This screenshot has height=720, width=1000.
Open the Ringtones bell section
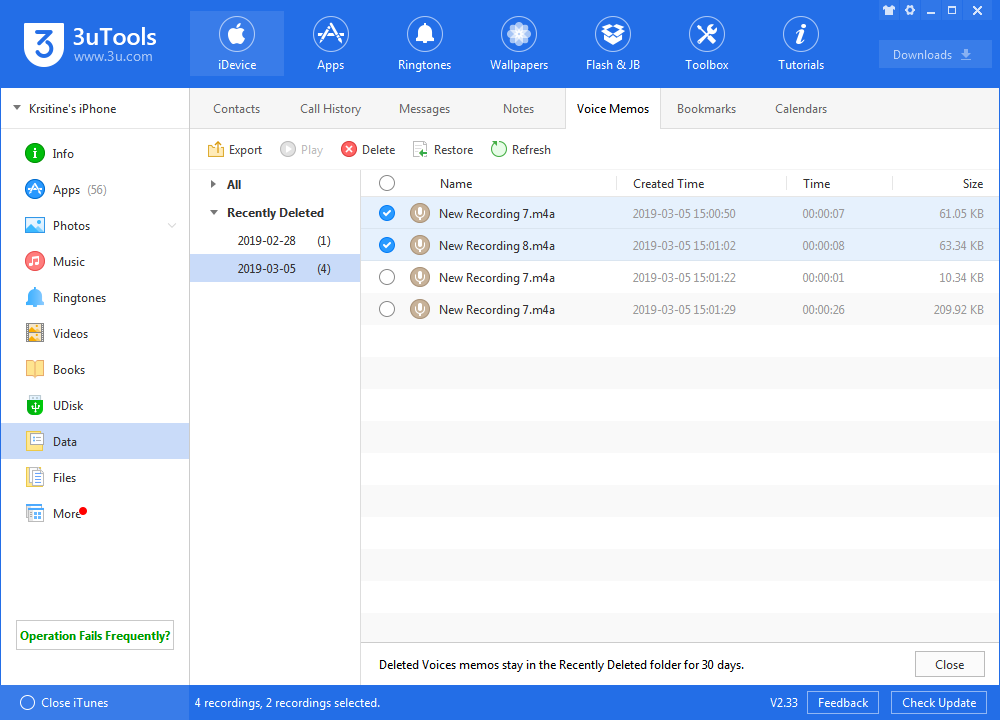tap(424, 43)
